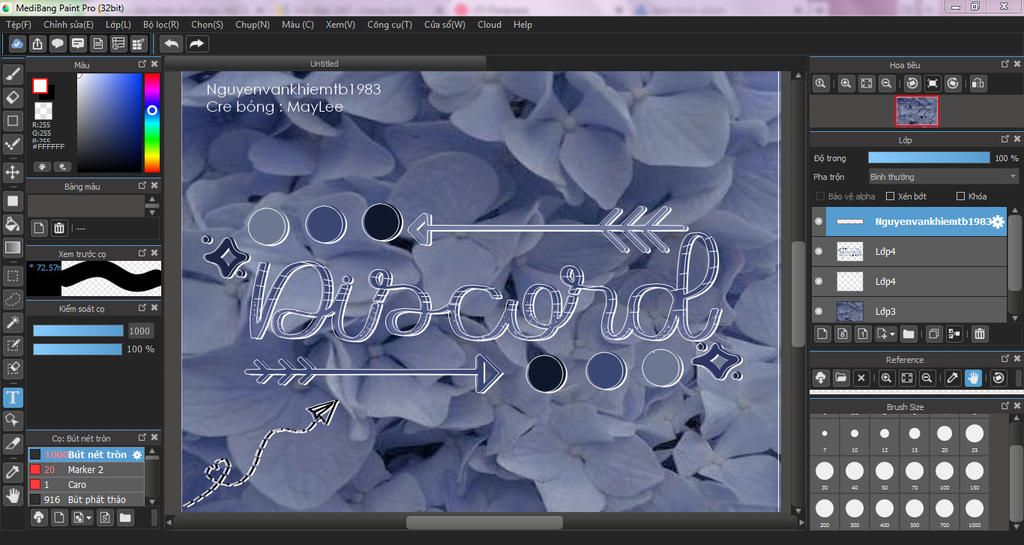
Task: Select the Gradient tool
Action: click(x=12, y=248)
